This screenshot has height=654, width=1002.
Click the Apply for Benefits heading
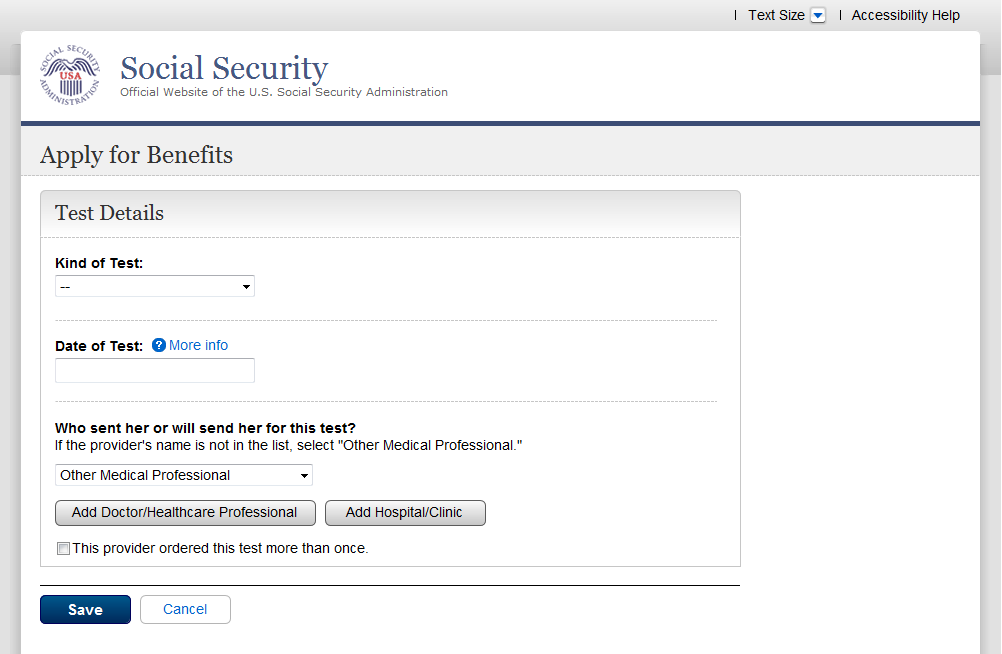(x=136, y=155)
